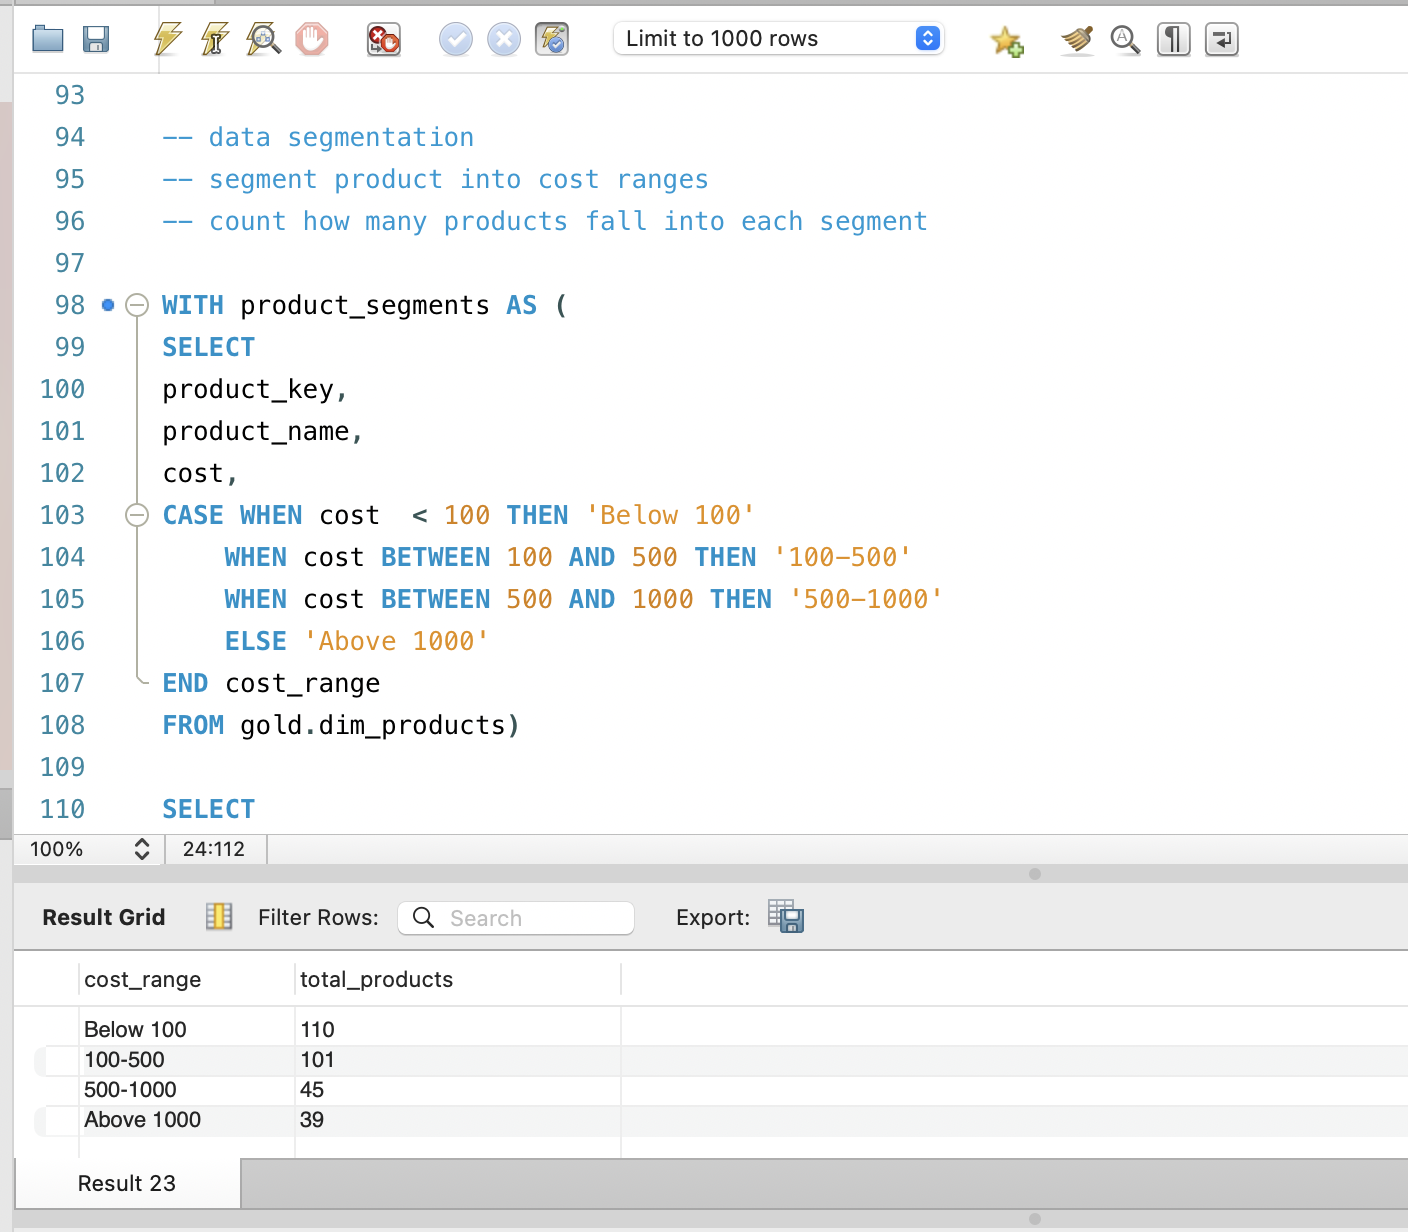Adjust the 100% zoom stepper arrows
Viewport: 1408px width, 1232px height.
142,849
